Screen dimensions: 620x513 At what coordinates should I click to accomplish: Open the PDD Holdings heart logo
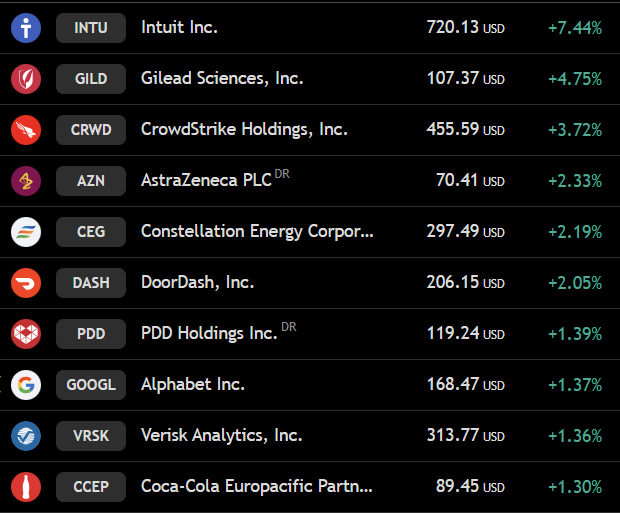26,334
